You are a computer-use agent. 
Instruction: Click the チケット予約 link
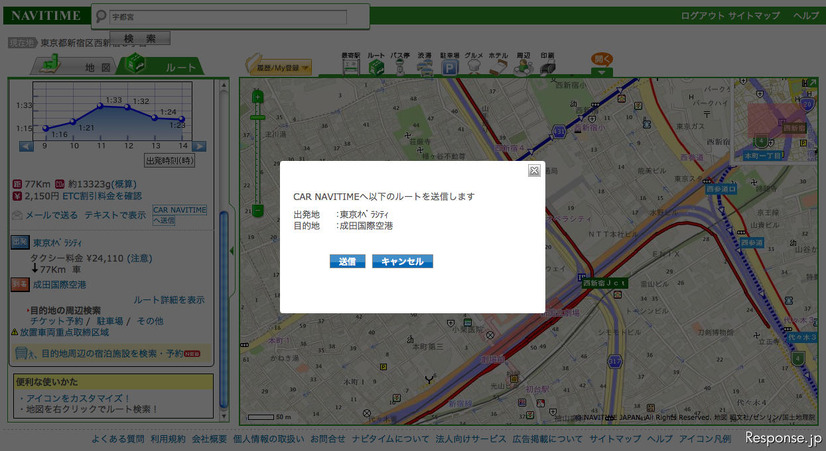(x=56, y=321)
